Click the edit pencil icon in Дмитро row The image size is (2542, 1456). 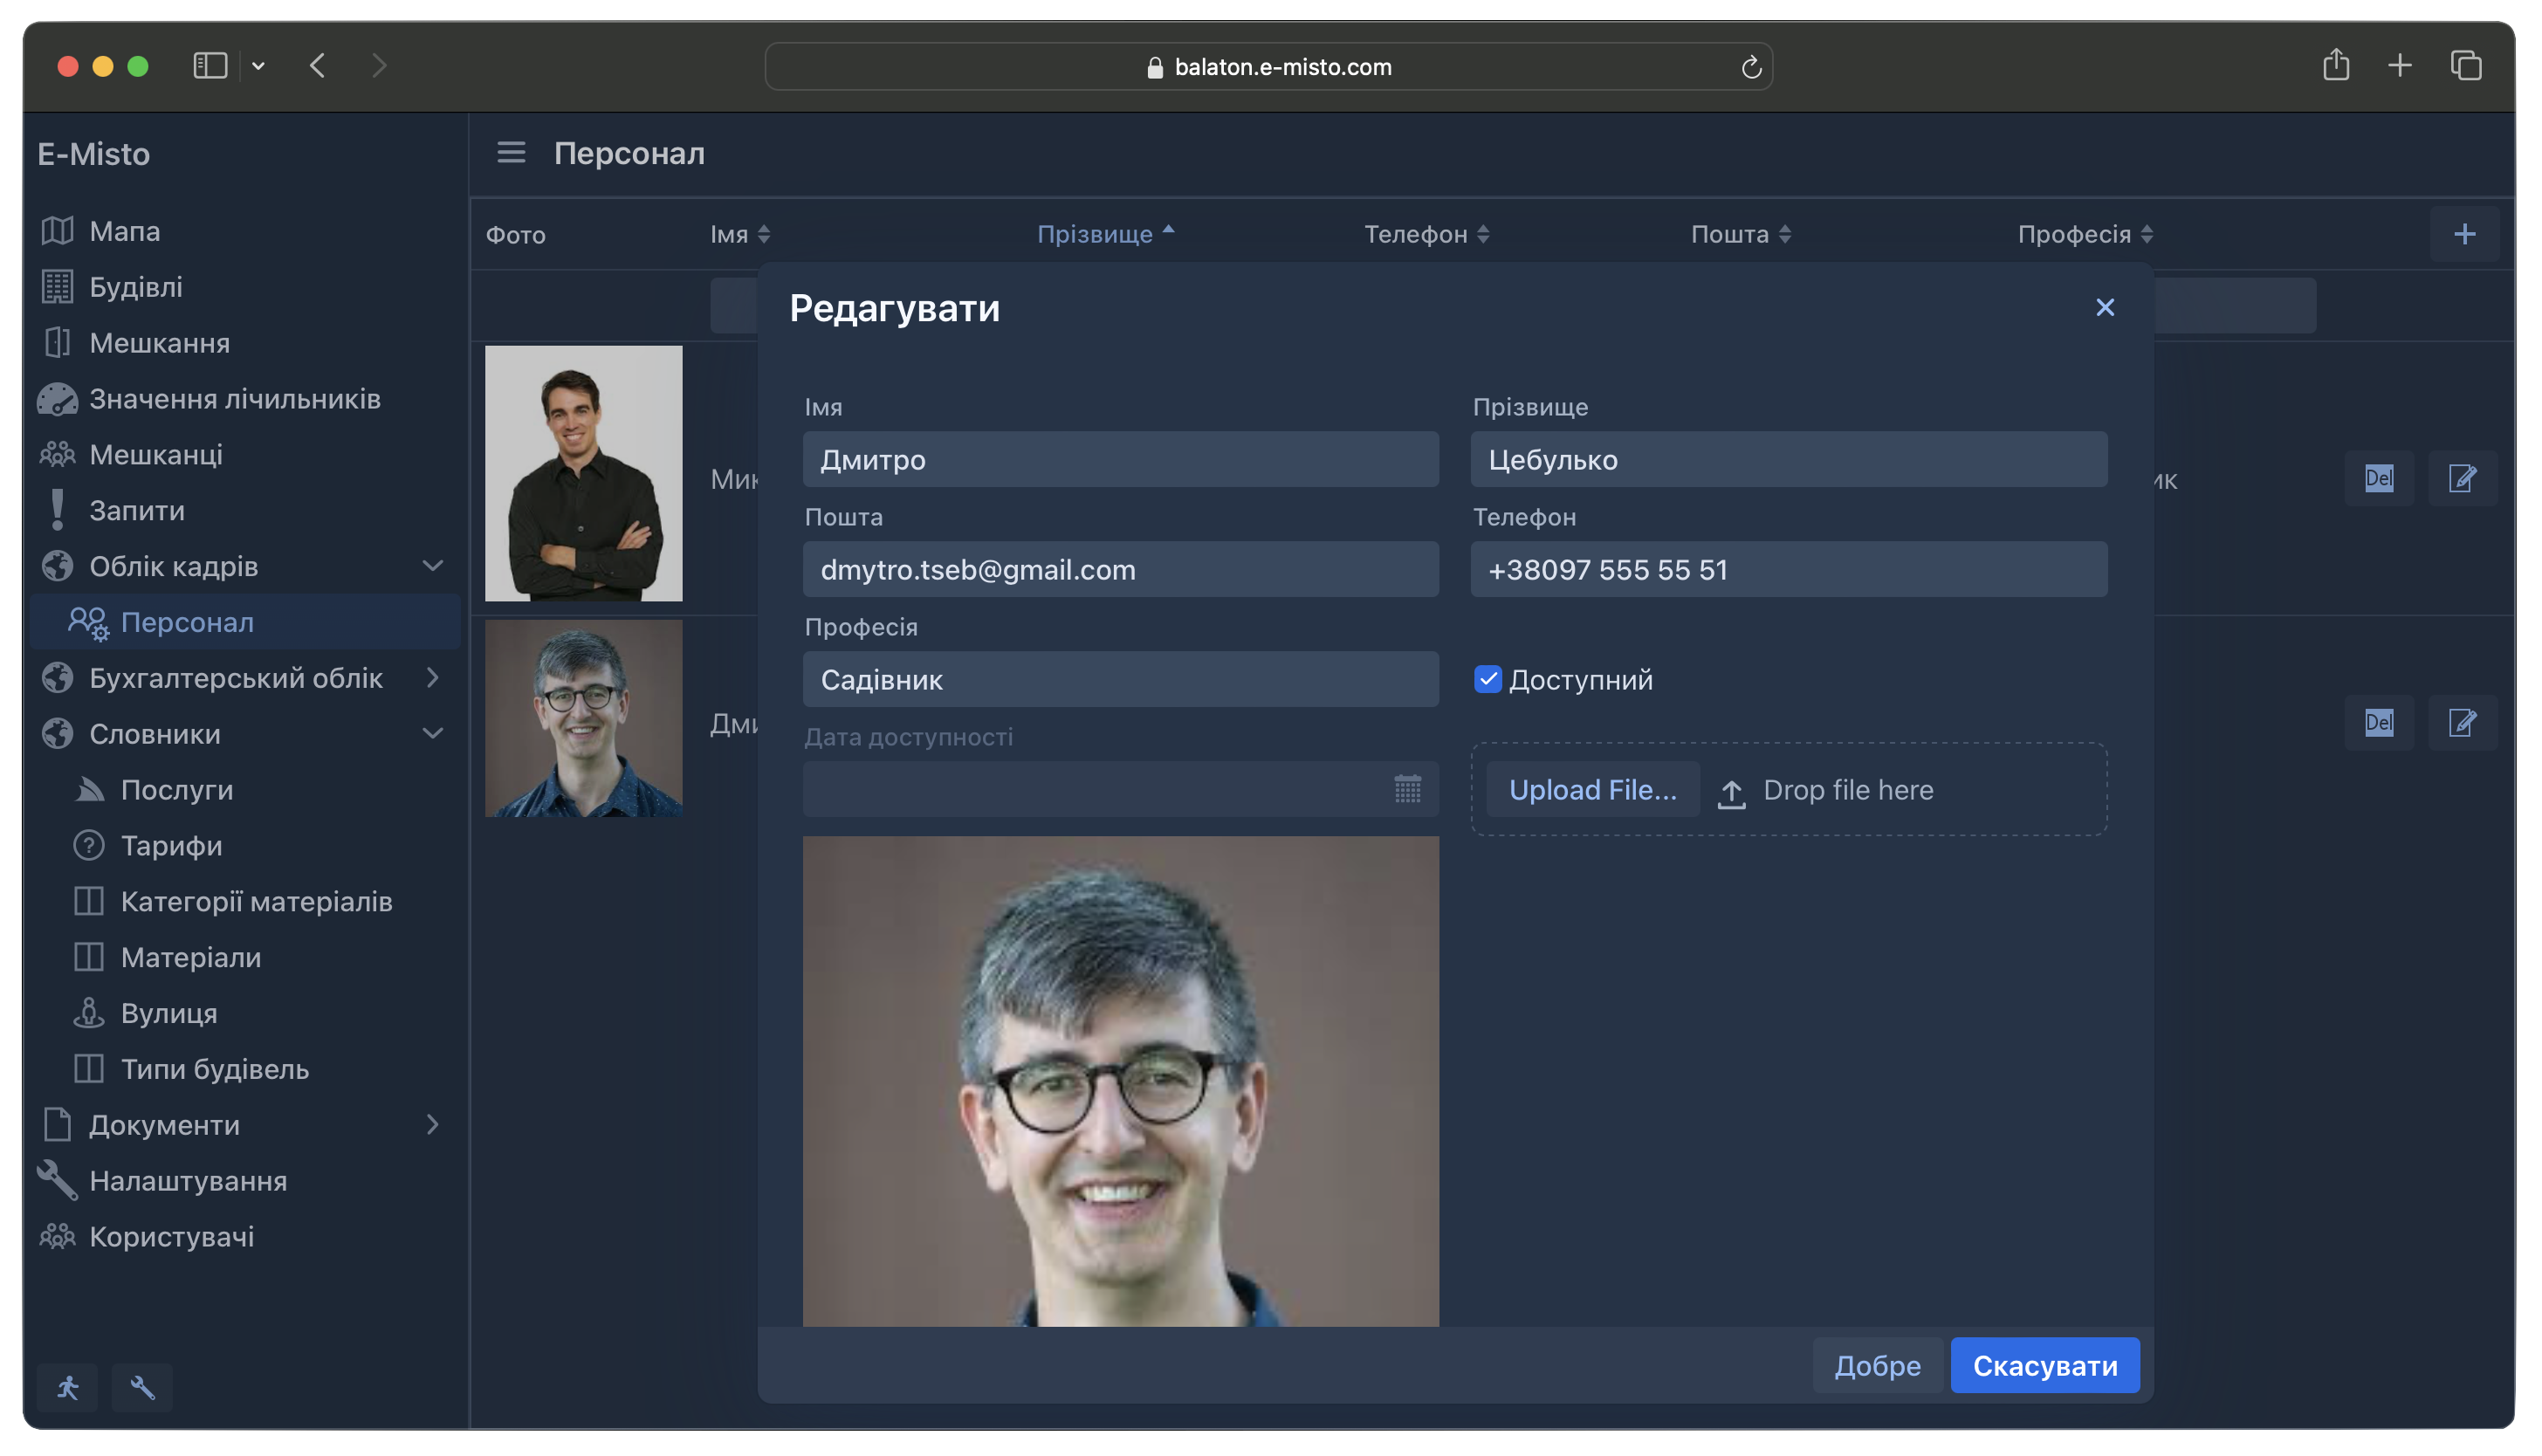pos(2463,722)
